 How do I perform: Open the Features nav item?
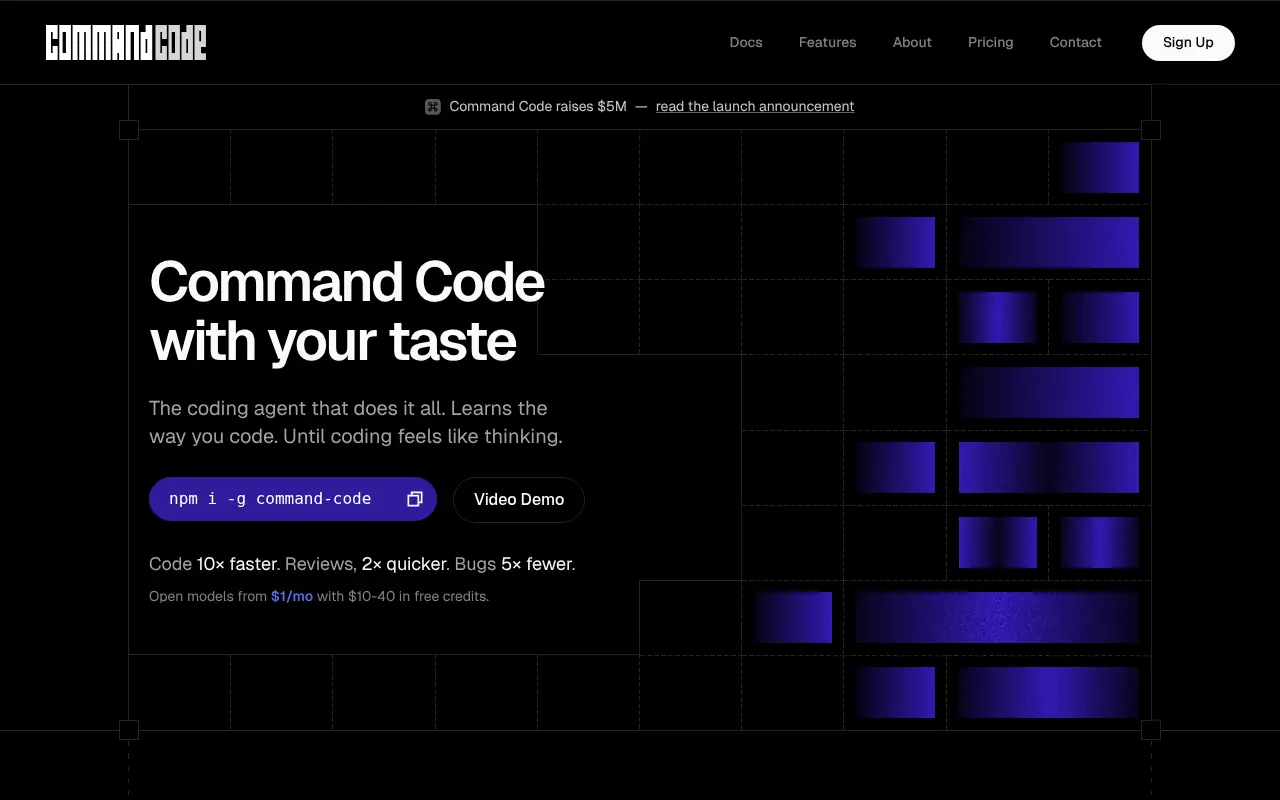click(827, 42)
